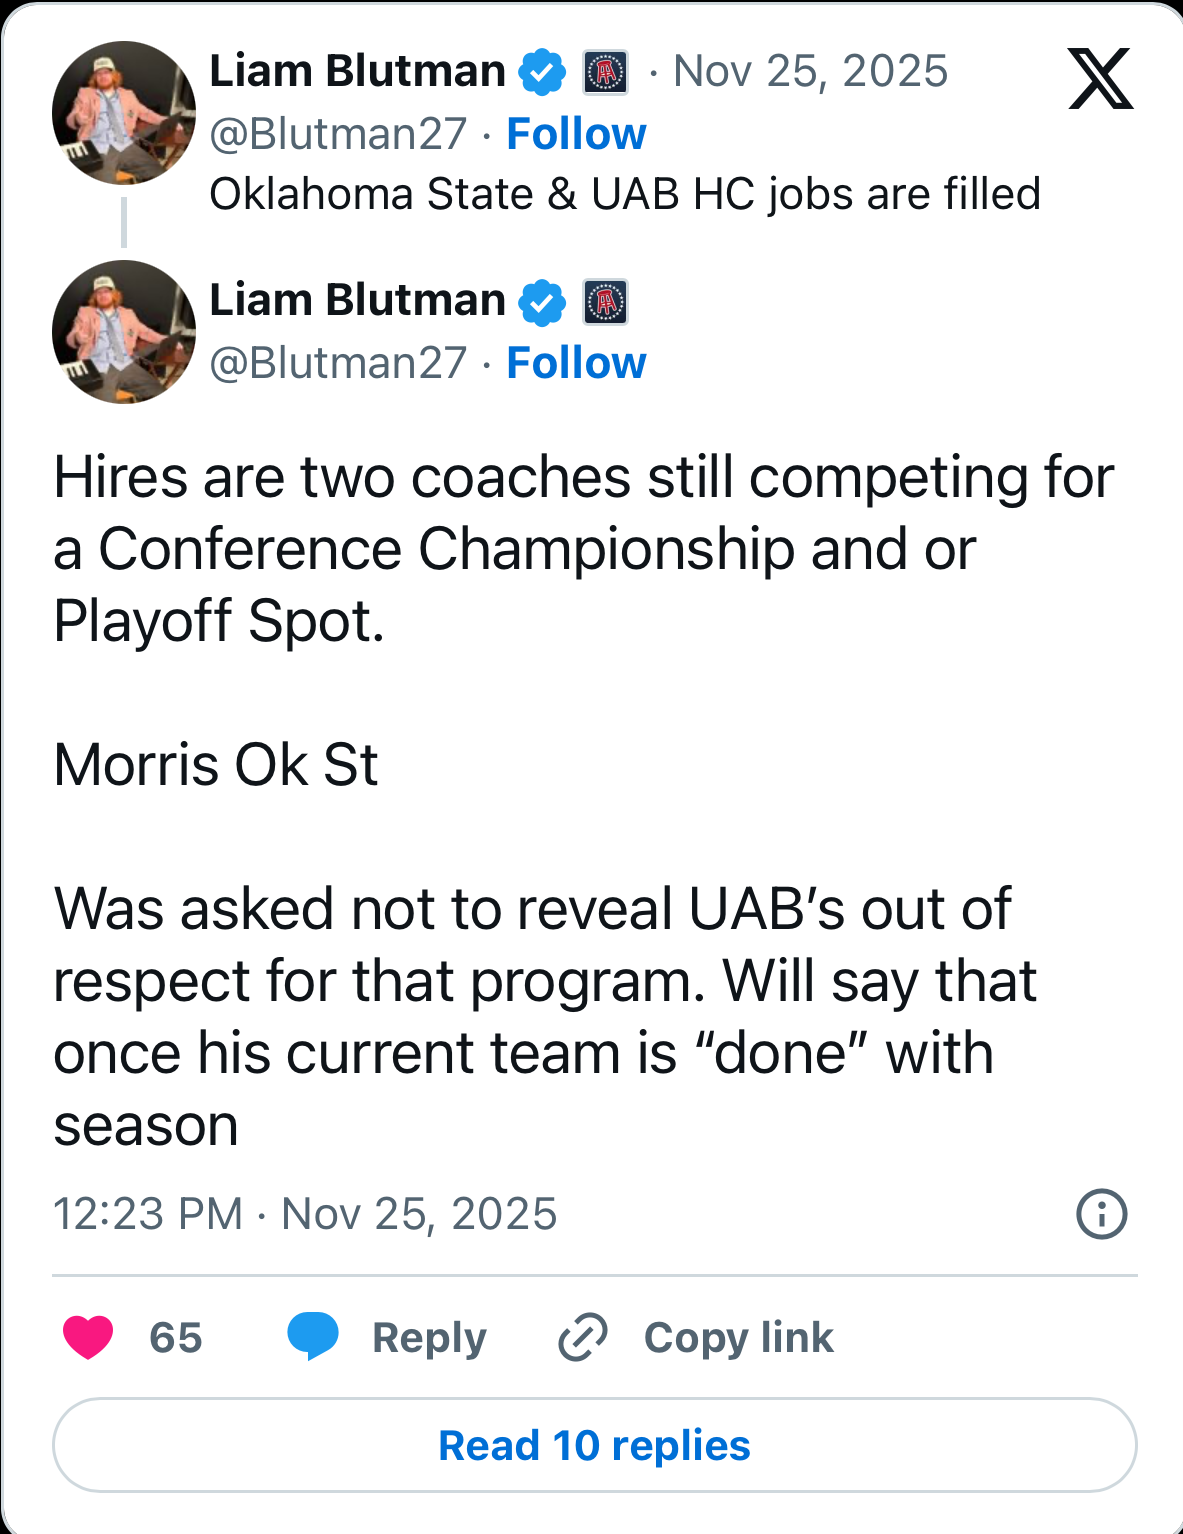Click the X logo icon
This screenshot has height=1534, width=1183.
coord(1100,78)
